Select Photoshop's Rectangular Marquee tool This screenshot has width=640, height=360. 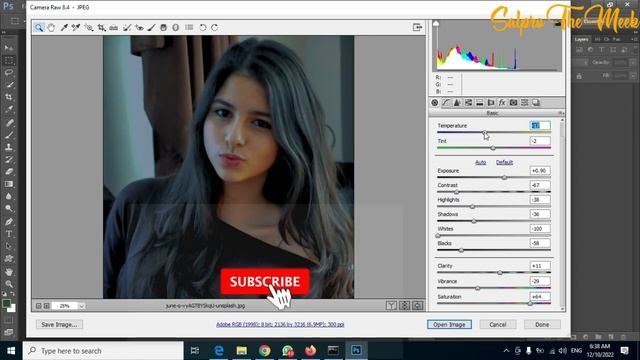[9, 60]
